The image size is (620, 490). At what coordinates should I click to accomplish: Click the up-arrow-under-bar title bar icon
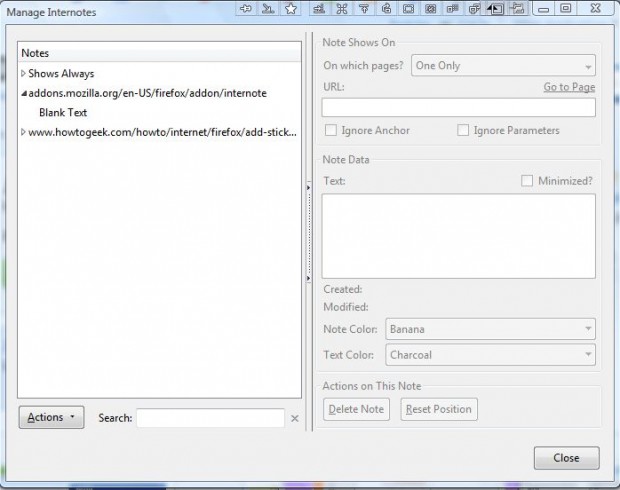click(x=364, y=8)
